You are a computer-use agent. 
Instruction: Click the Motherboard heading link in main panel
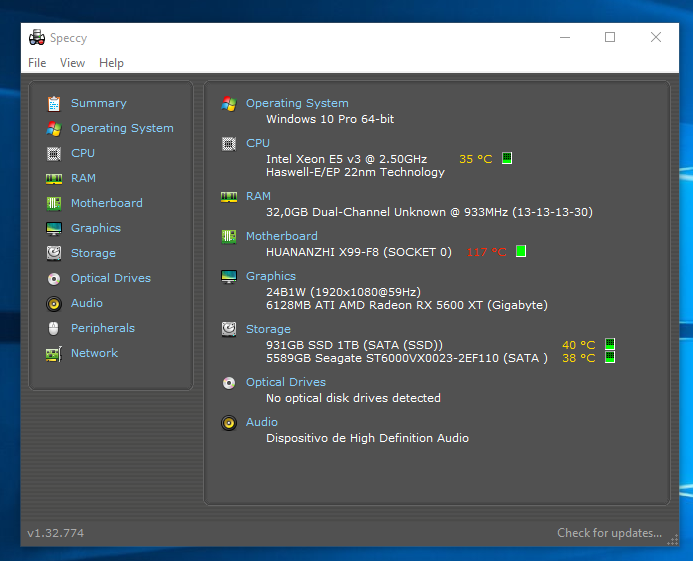click(282, 236)
